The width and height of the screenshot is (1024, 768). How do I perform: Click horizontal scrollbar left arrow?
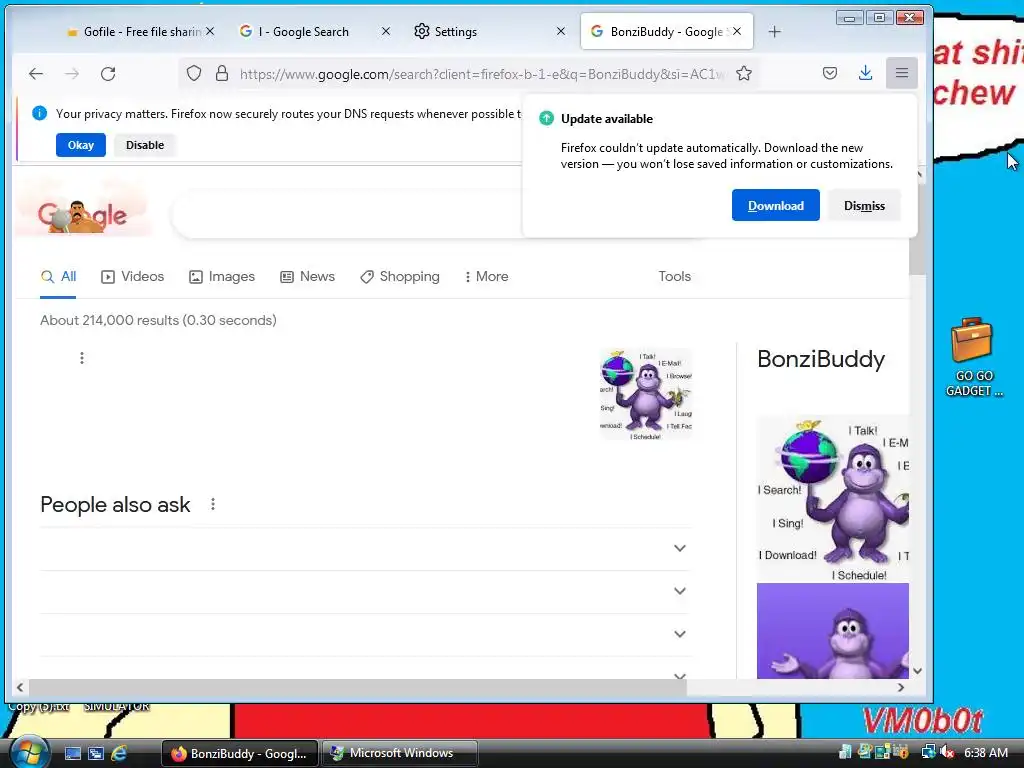20,688
